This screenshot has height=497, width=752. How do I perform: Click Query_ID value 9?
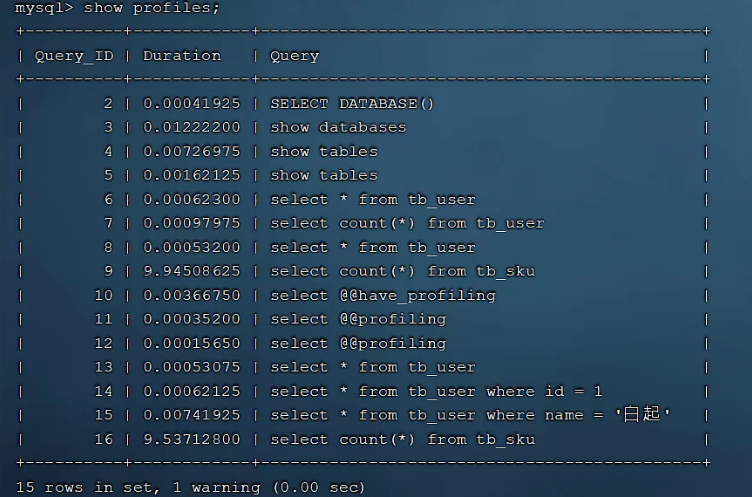(108, 272)
